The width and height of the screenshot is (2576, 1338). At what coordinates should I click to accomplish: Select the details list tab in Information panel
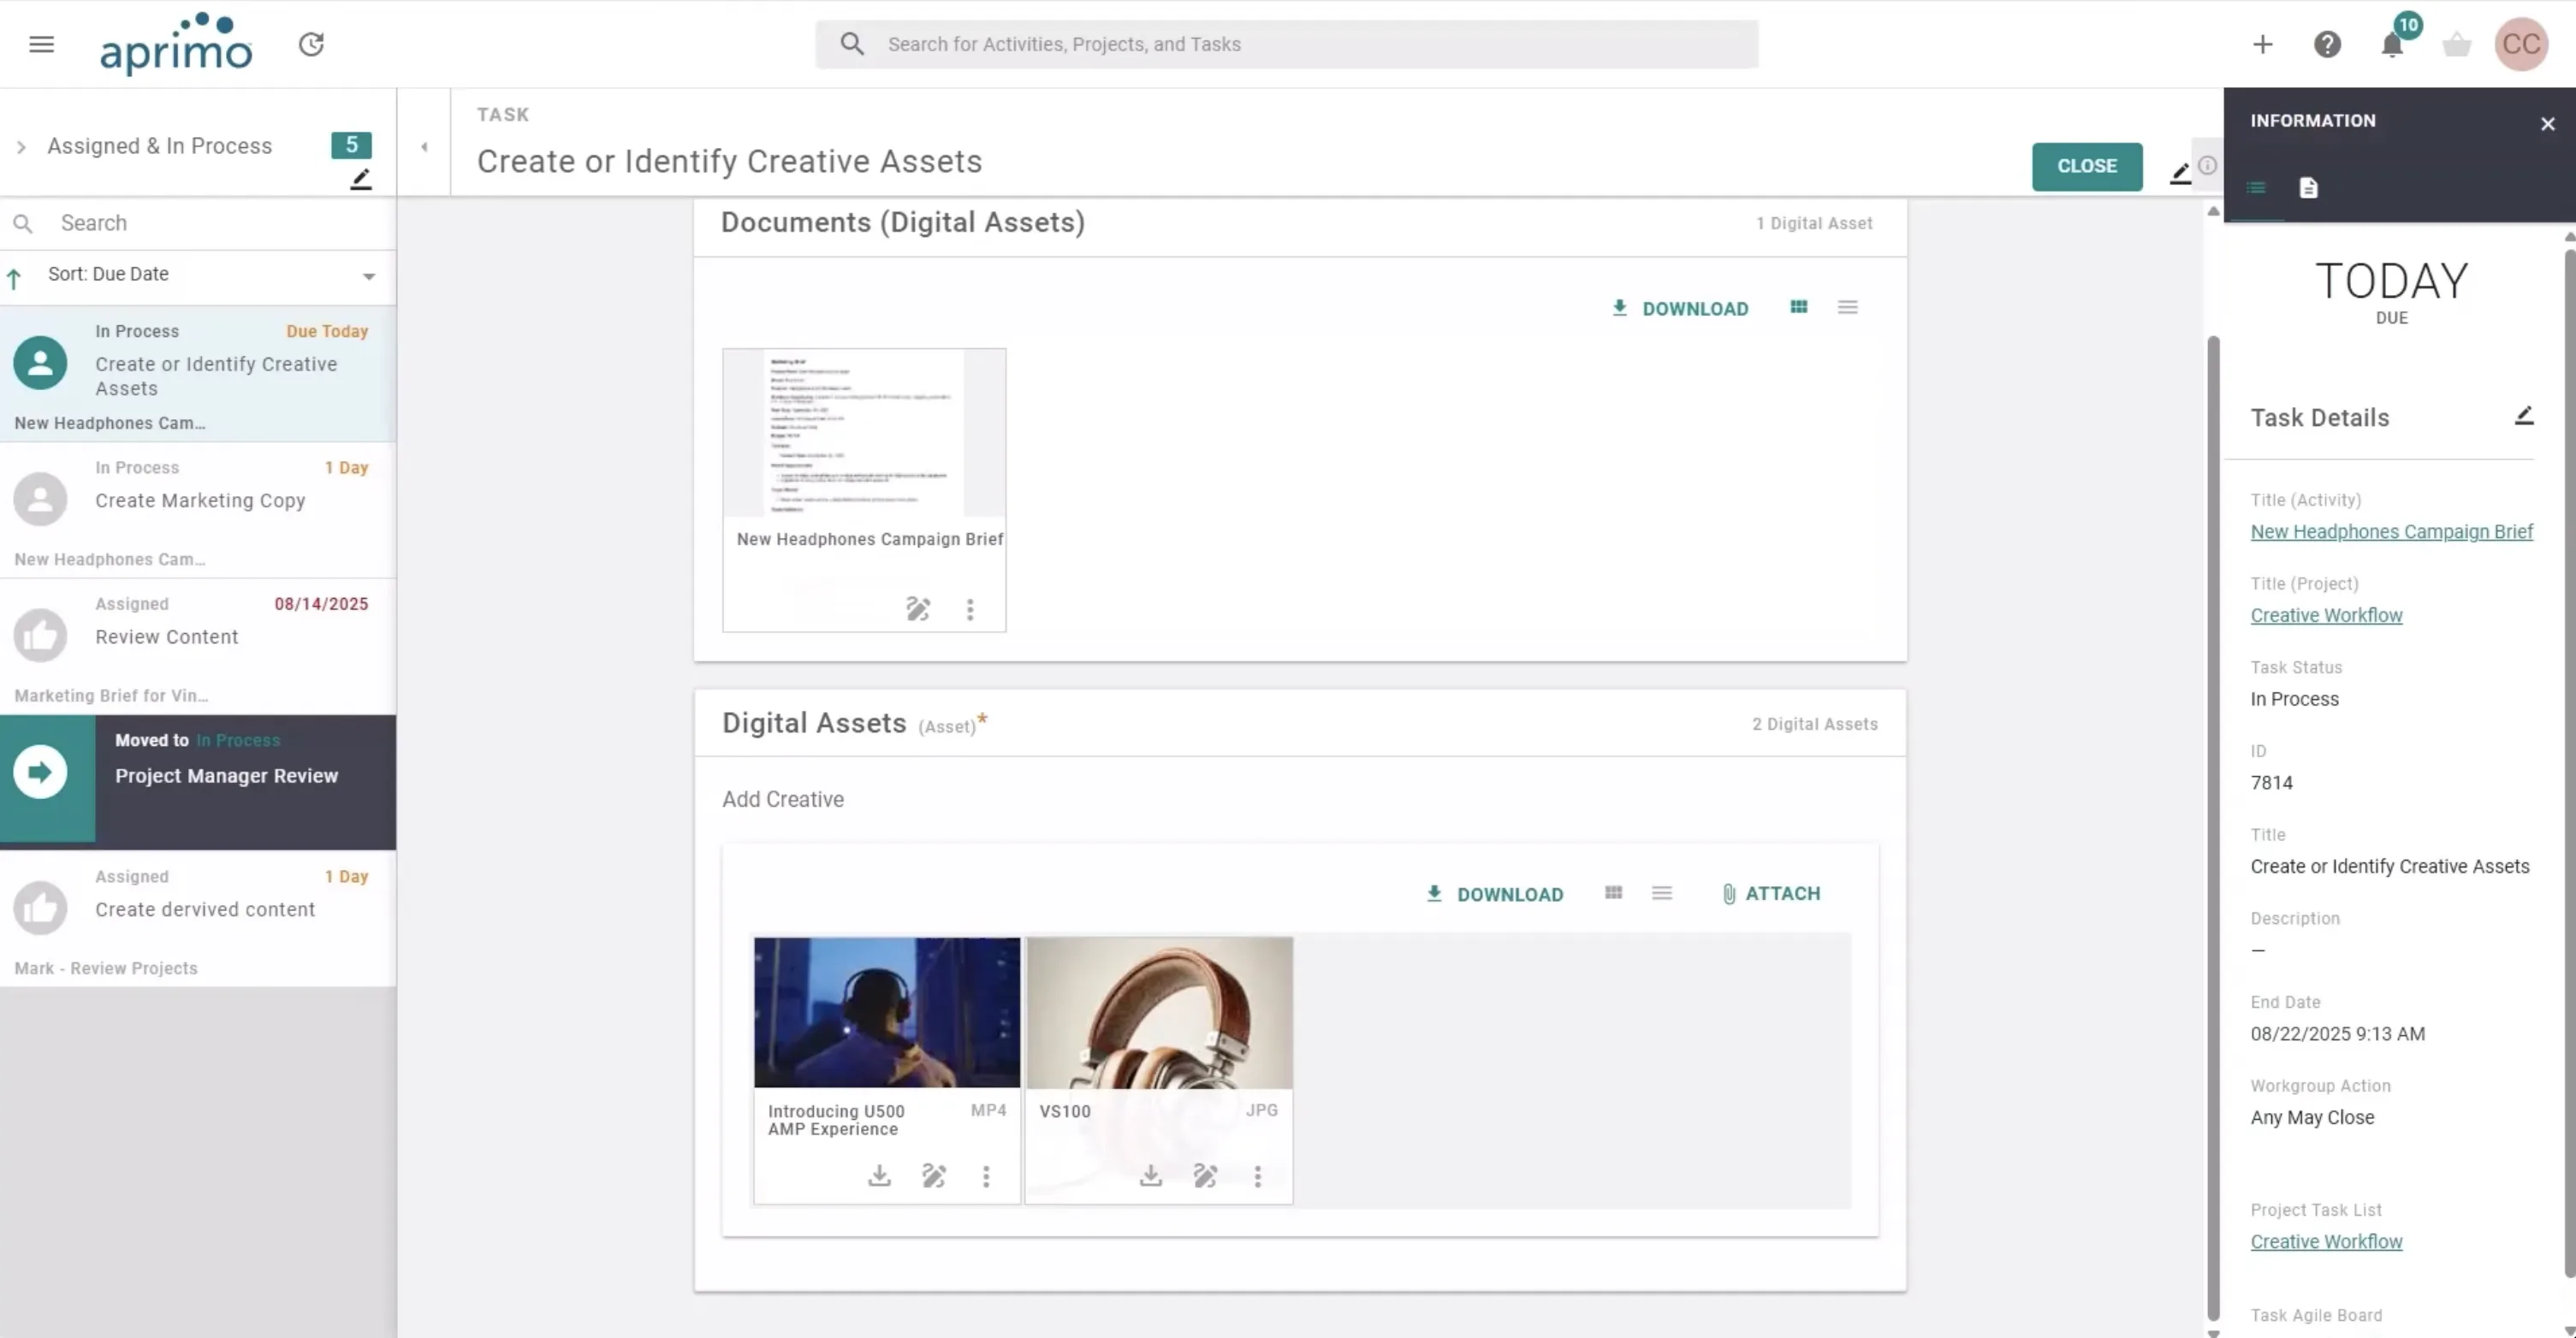(x=2255, y=188)
